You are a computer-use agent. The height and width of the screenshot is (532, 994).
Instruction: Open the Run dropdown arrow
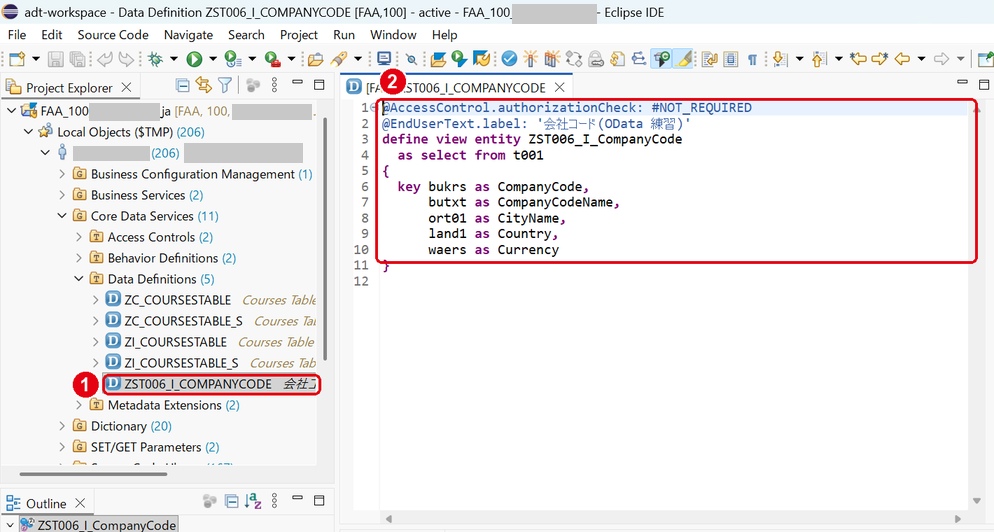[x=212, y=59]
